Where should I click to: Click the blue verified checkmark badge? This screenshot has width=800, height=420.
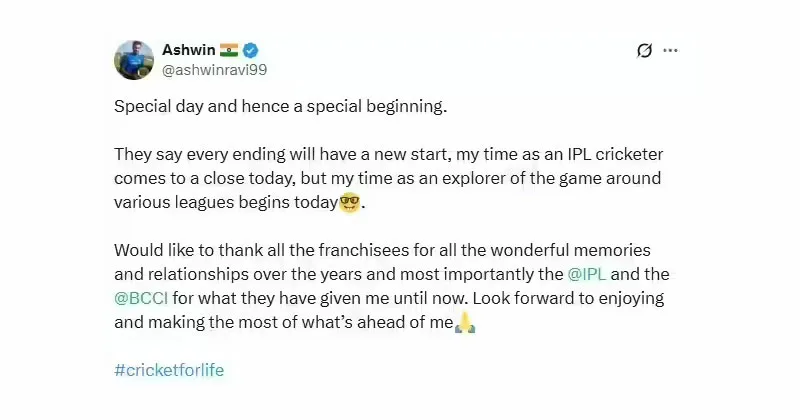pyautogui.click(x=250, y=50)
